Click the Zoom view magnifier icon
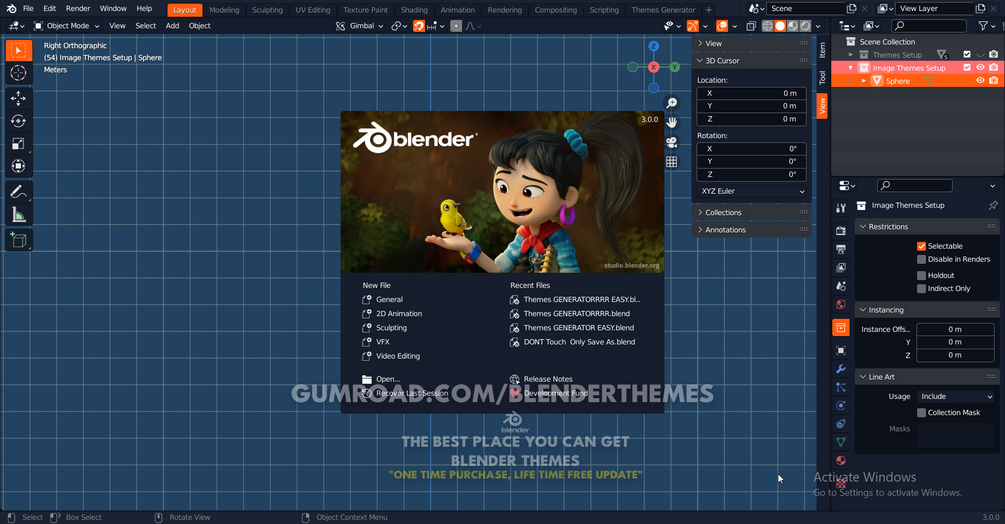This screenshot has height=524, width=1005. 672,103
